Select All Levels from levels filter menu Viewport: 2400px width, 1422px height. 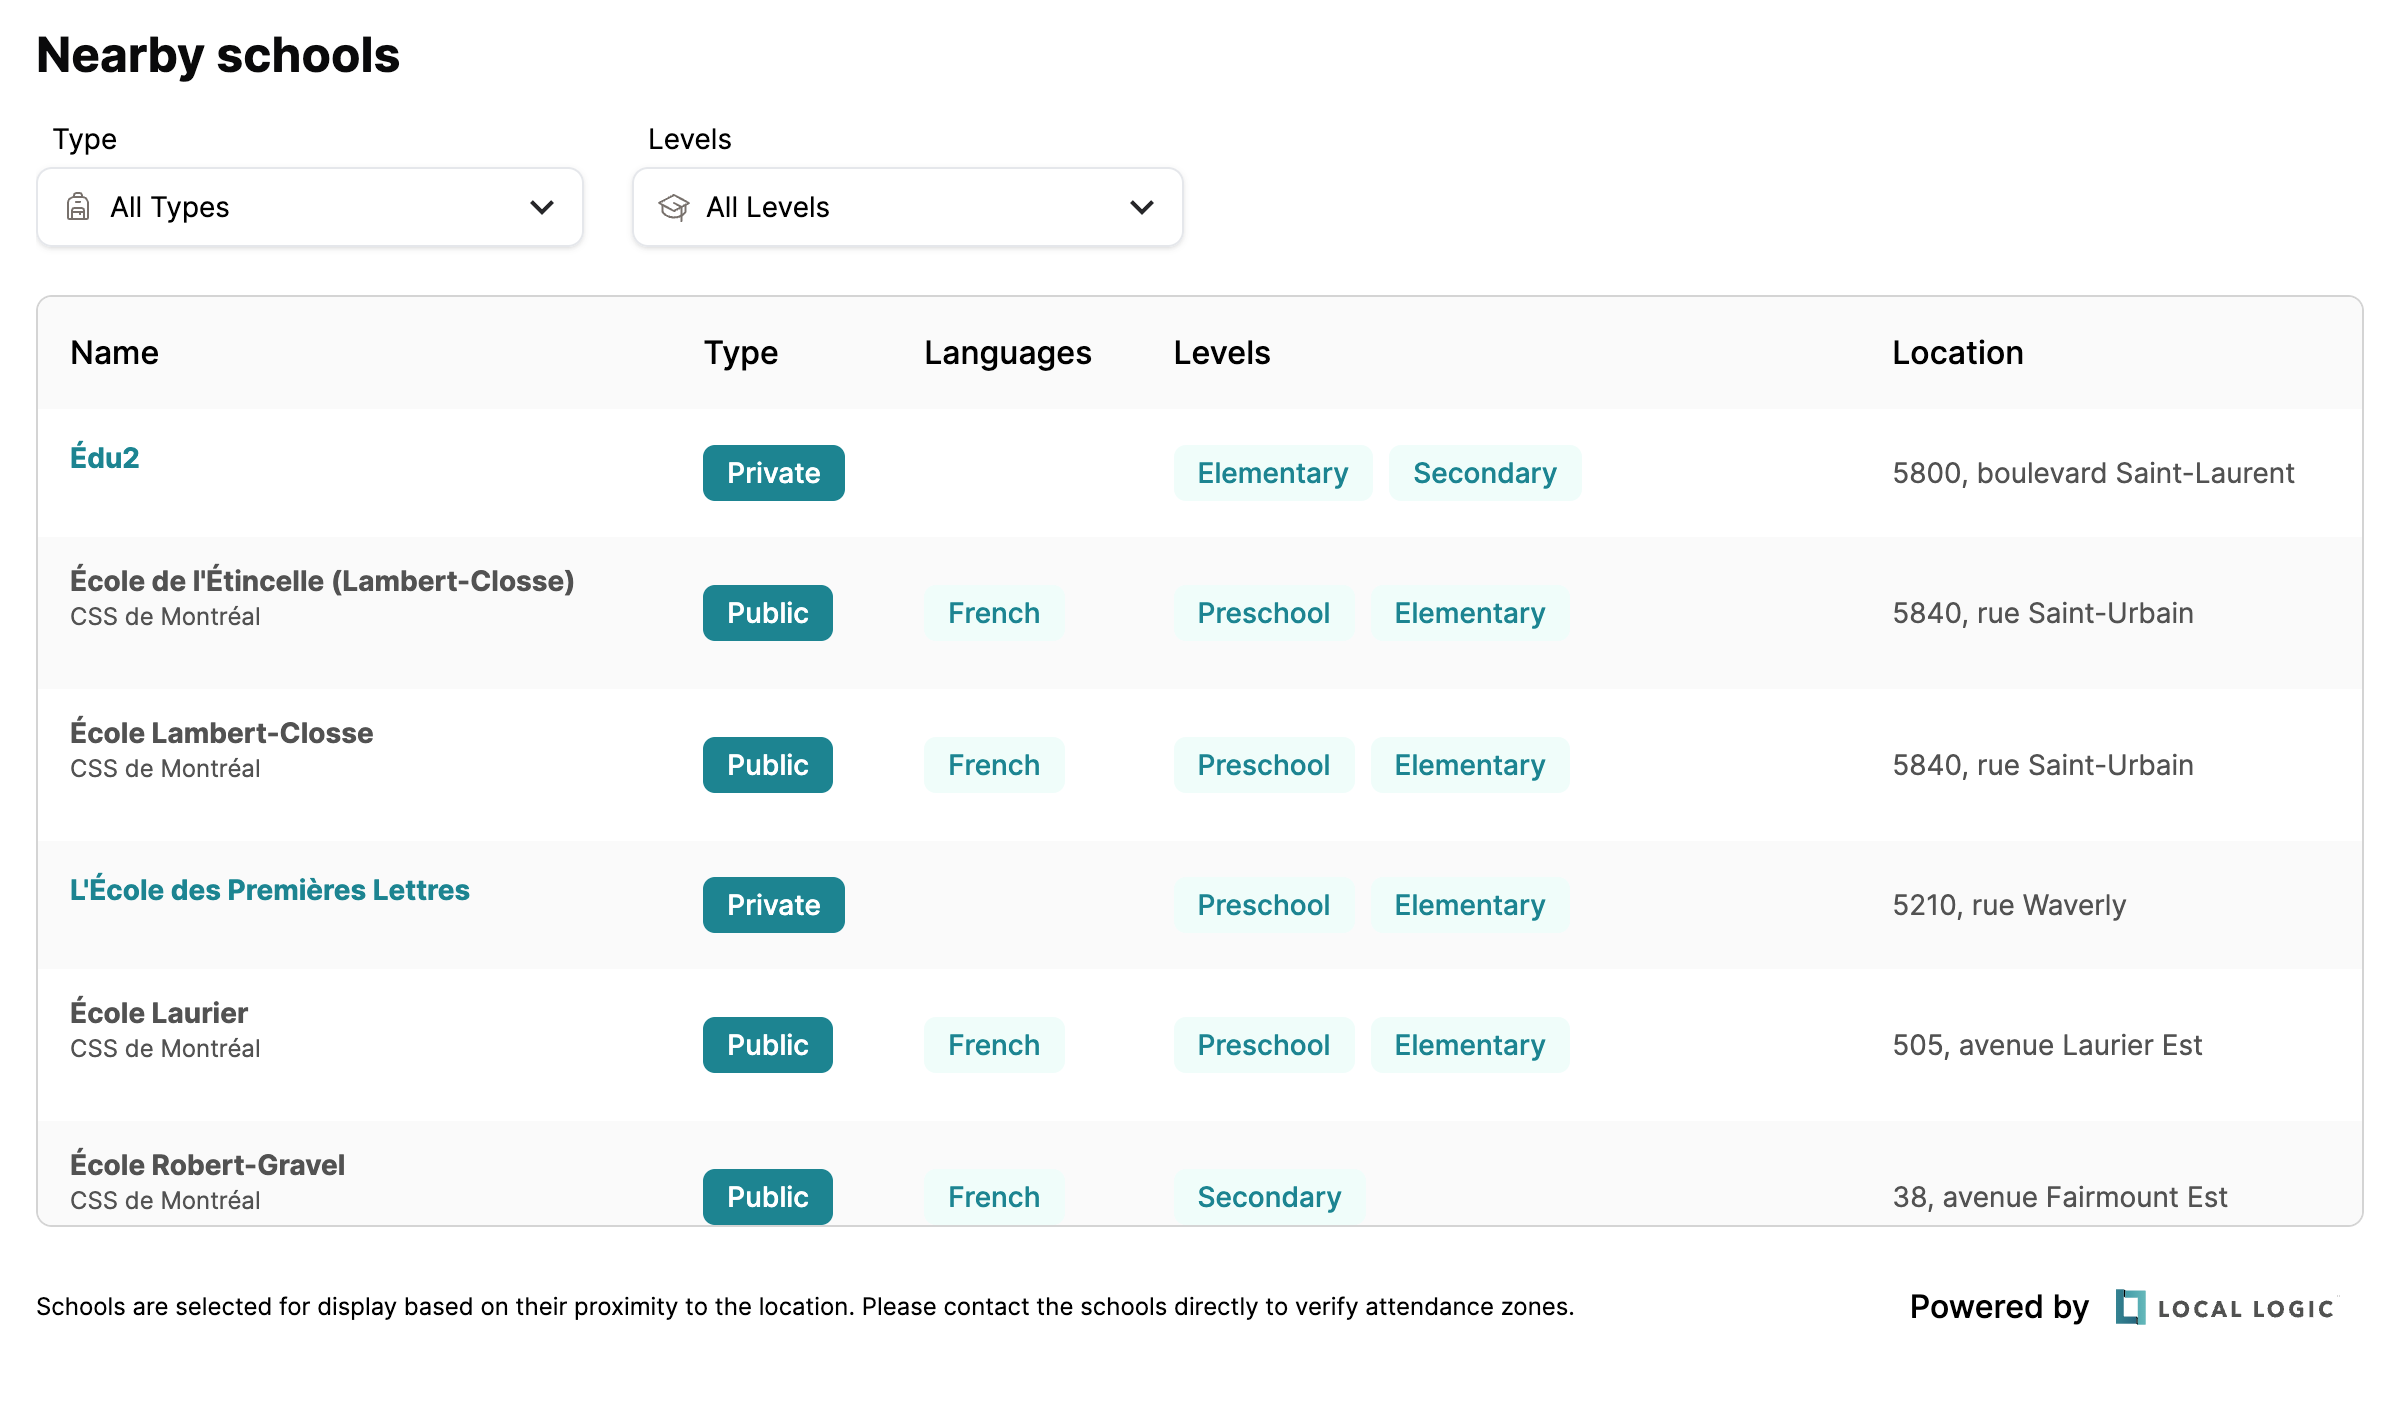coord(907,207)
